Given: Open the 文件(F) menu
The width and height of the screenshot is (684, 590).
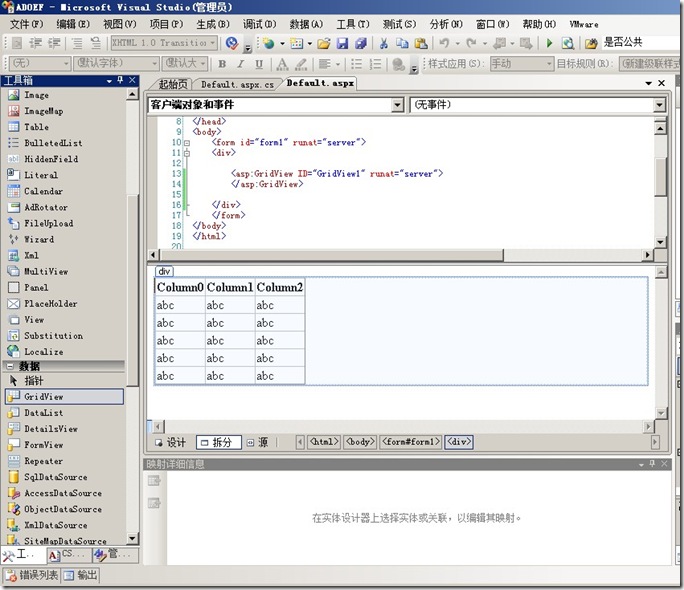Looking at the screenshot, I should point(27,24).
